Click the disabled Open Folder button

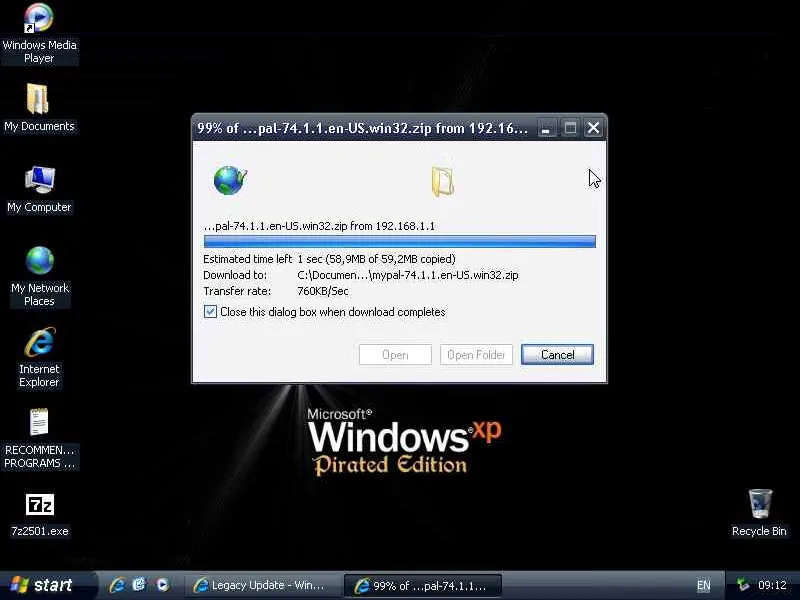click(476, 355)
